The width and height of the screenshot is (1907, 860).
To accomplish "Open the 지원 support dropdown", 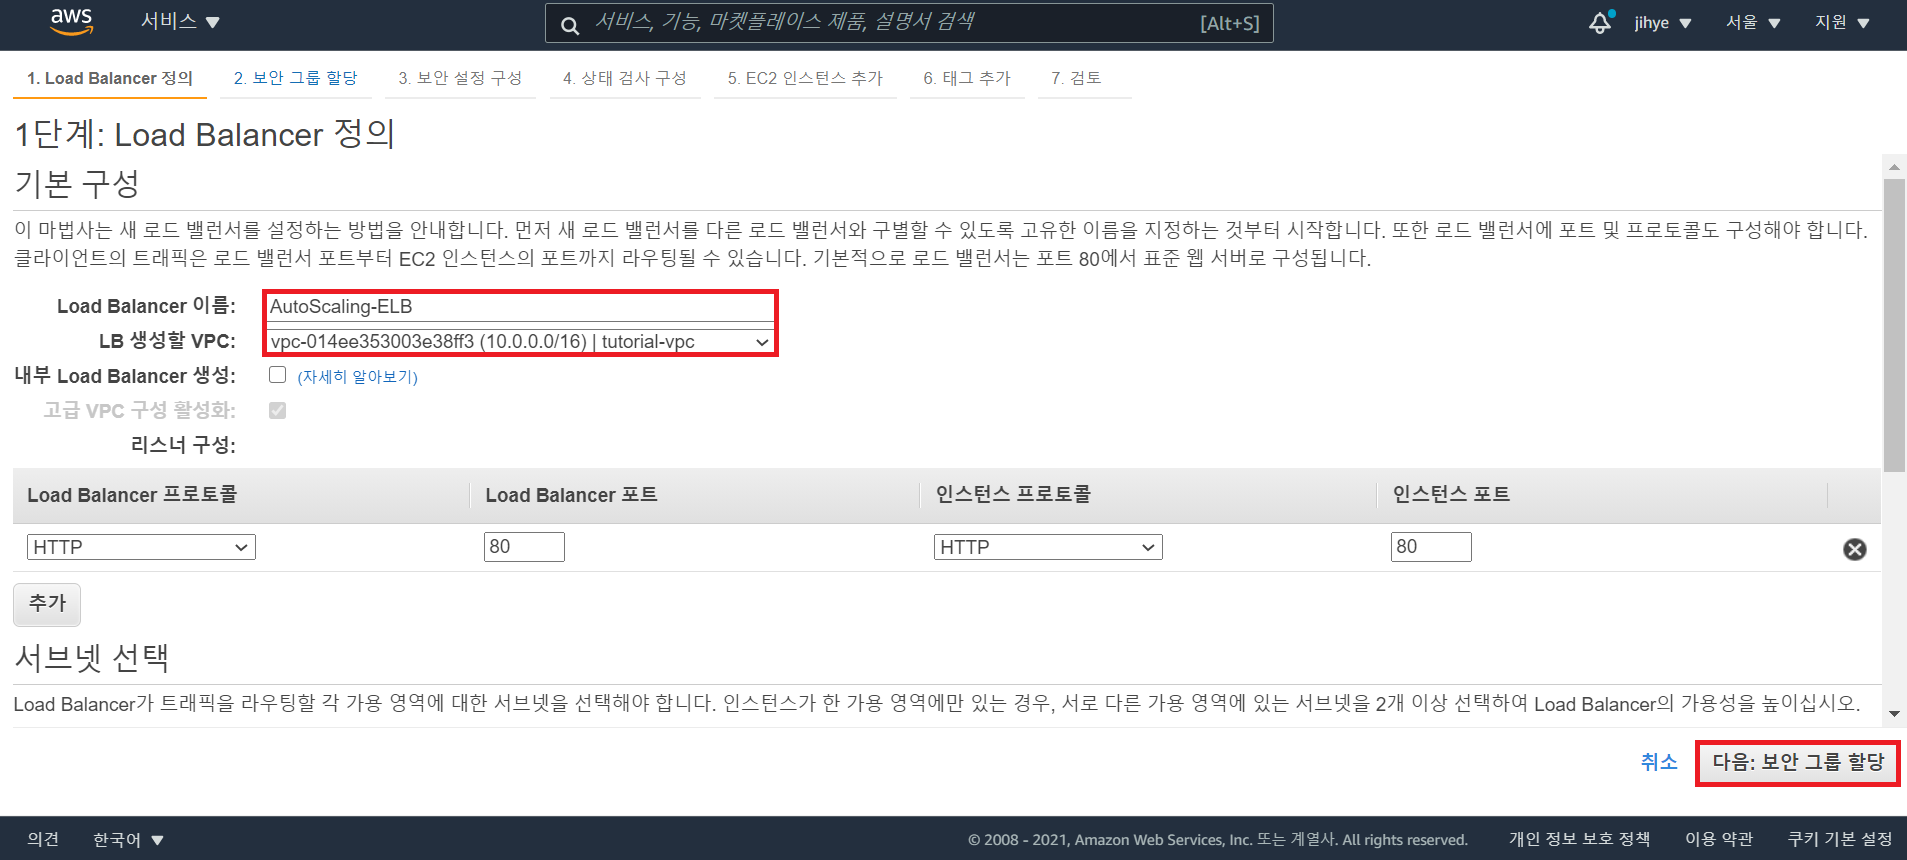I will (x=1842, y=22).
